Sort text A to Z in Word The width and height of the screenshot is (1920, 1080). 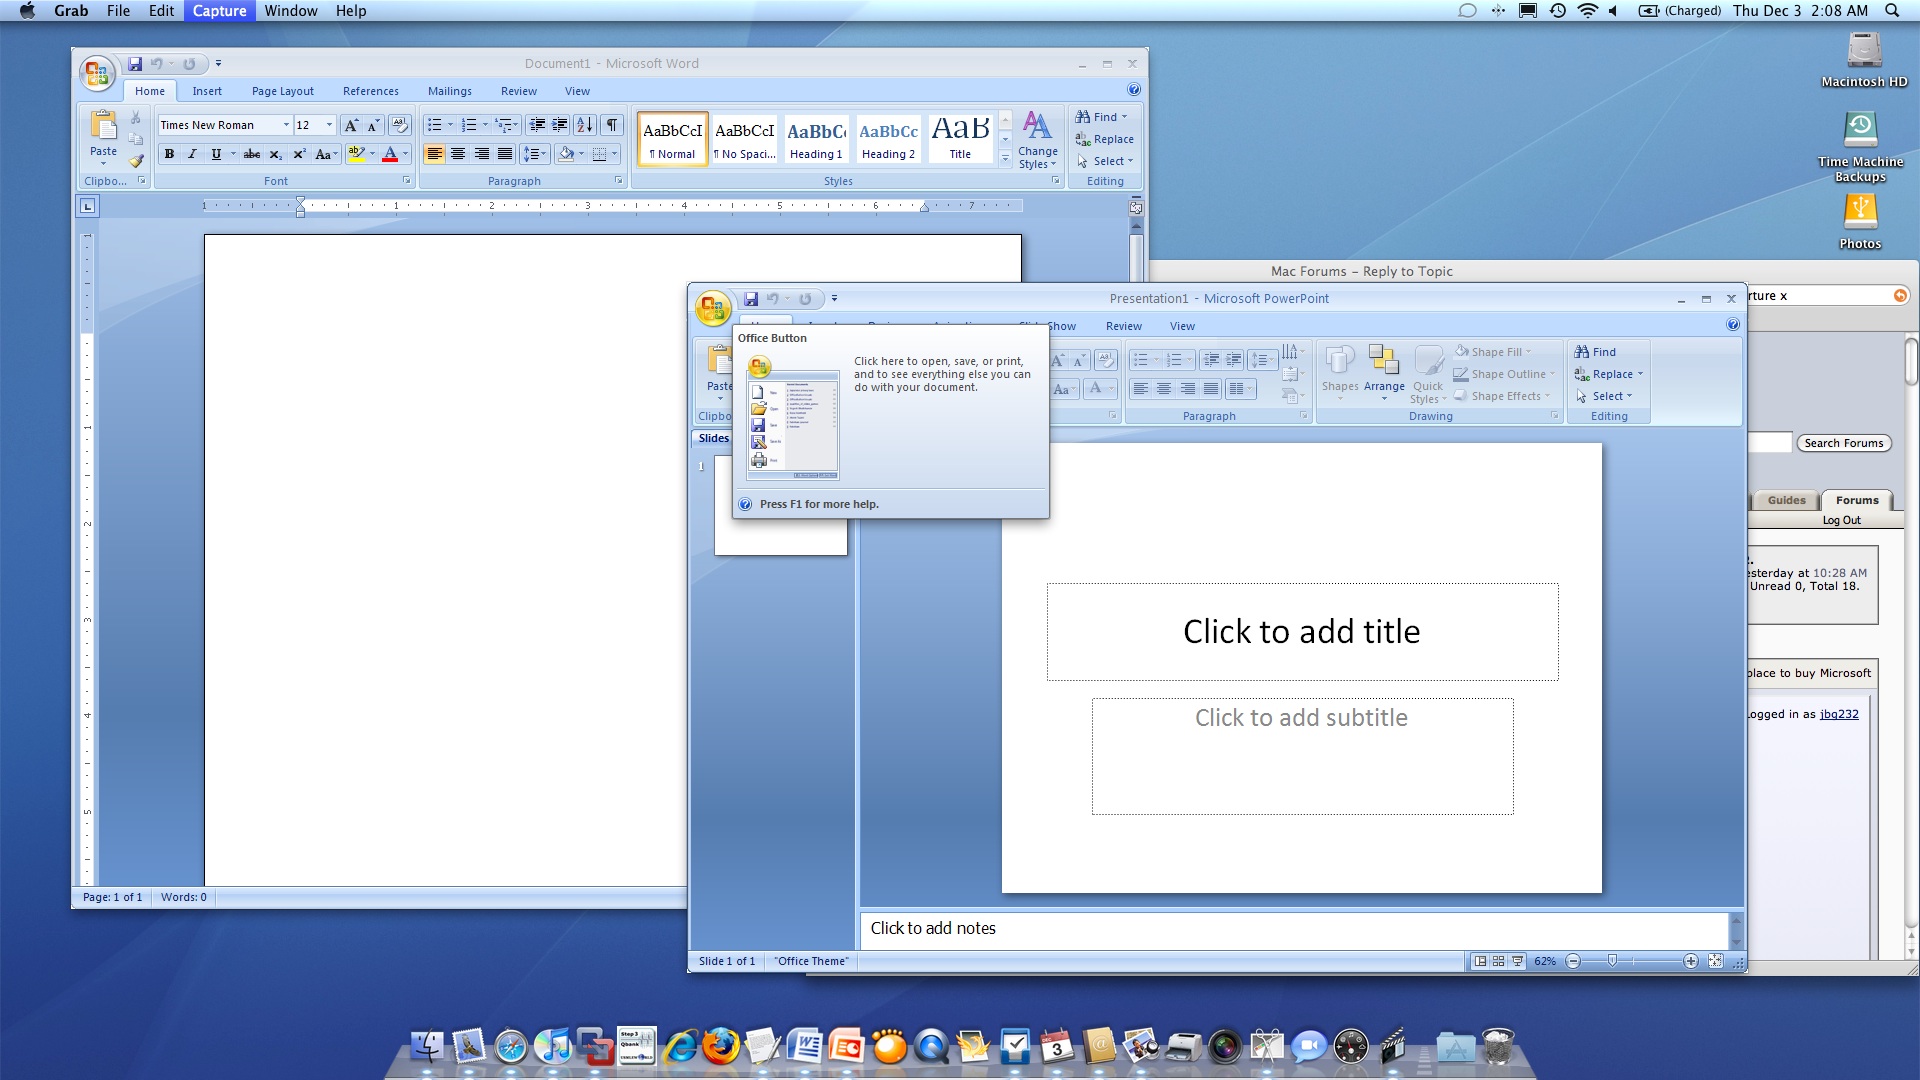(585, 125)
